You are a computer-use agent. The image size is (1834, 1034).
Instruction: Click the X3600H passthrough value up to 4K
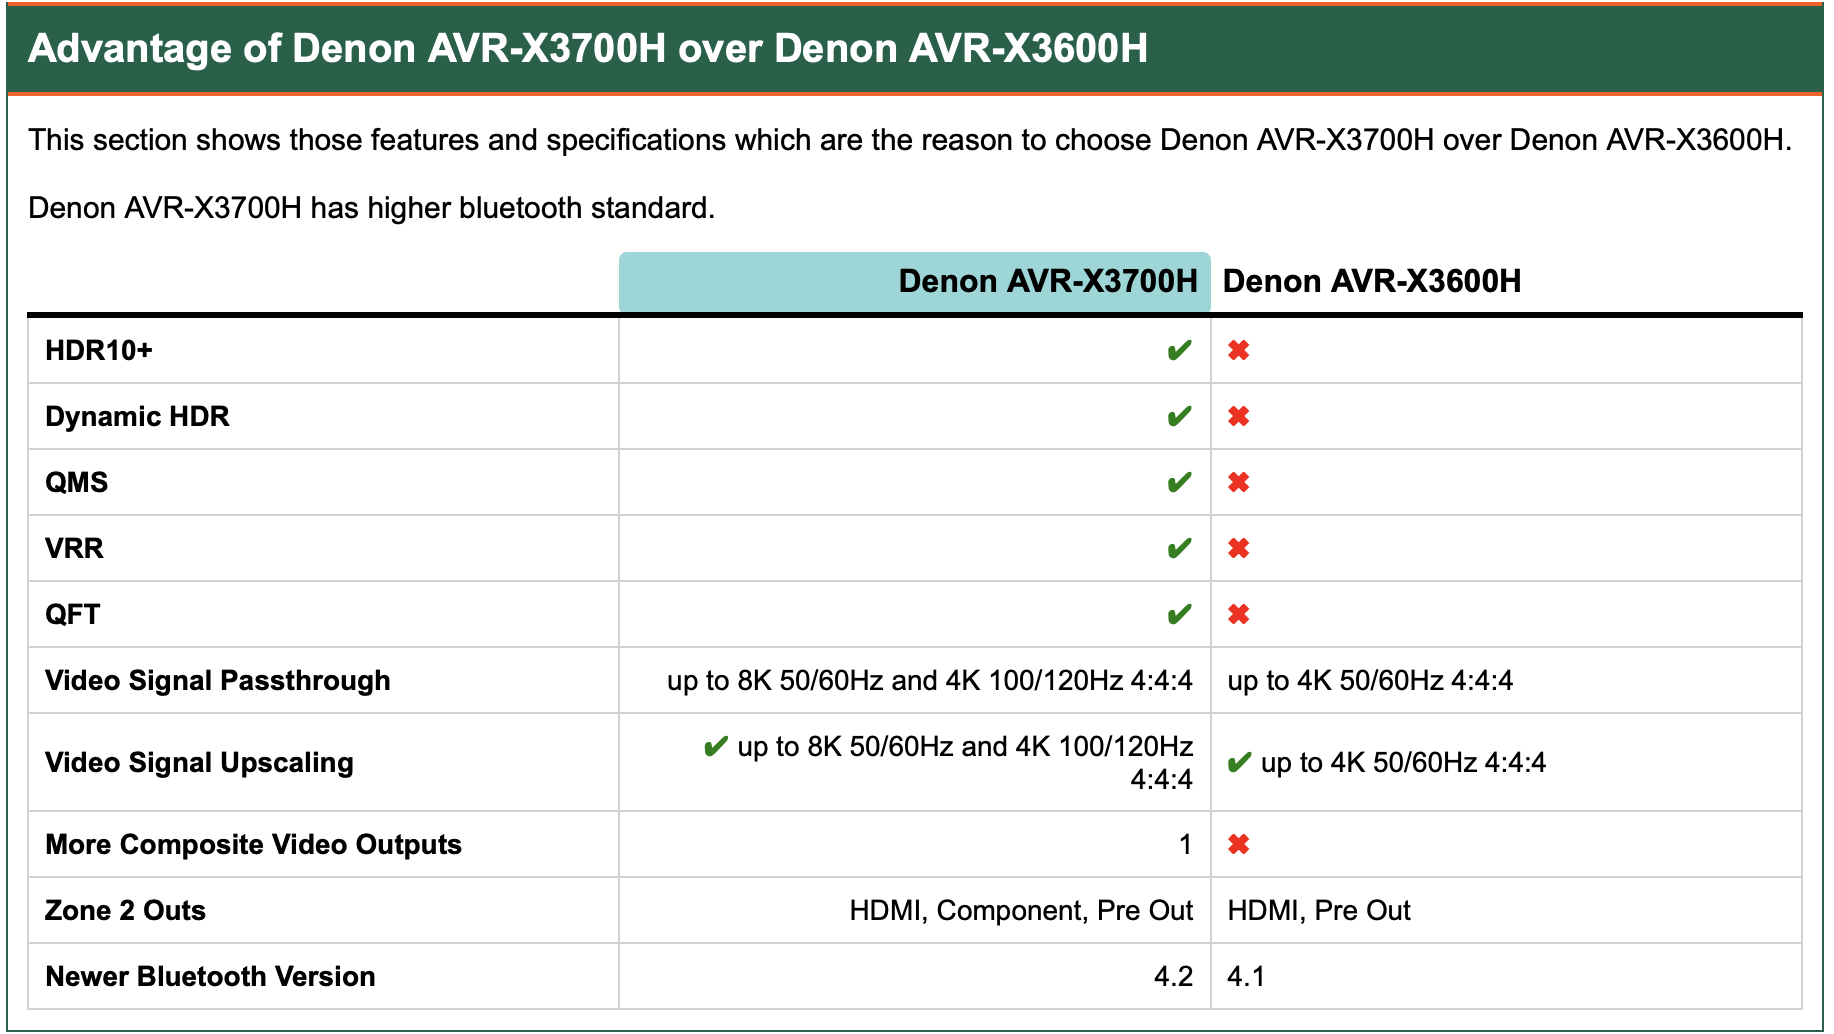click(x=1370, y=681)
